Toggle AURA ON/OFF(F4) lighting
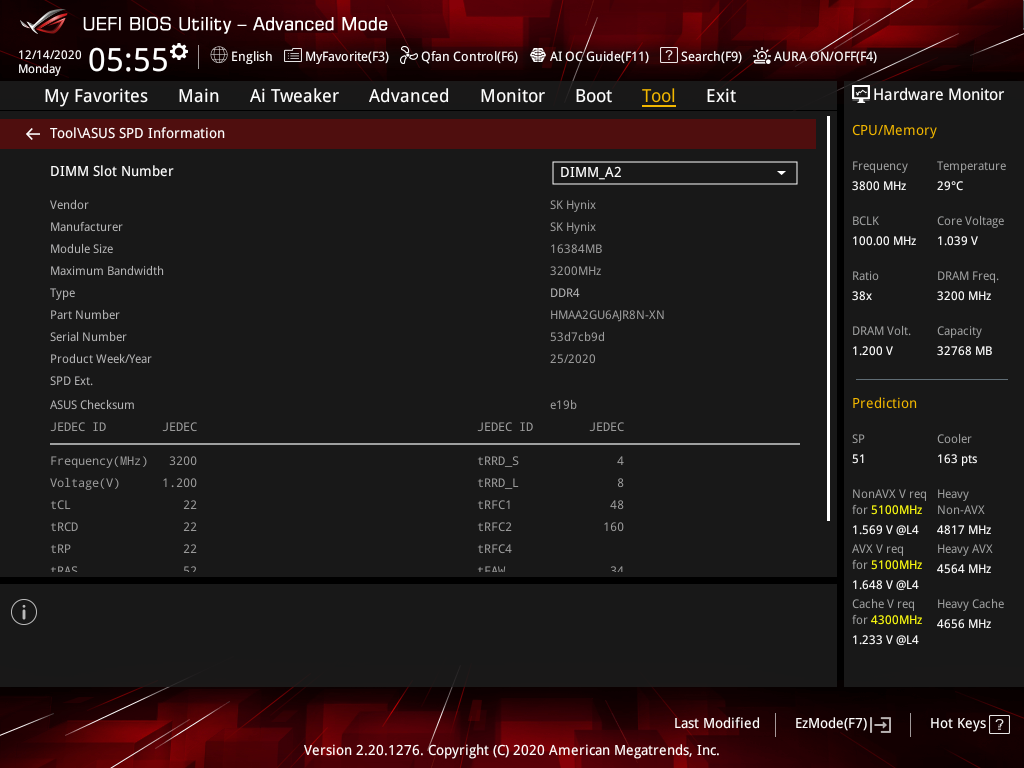 pos(815,56)
